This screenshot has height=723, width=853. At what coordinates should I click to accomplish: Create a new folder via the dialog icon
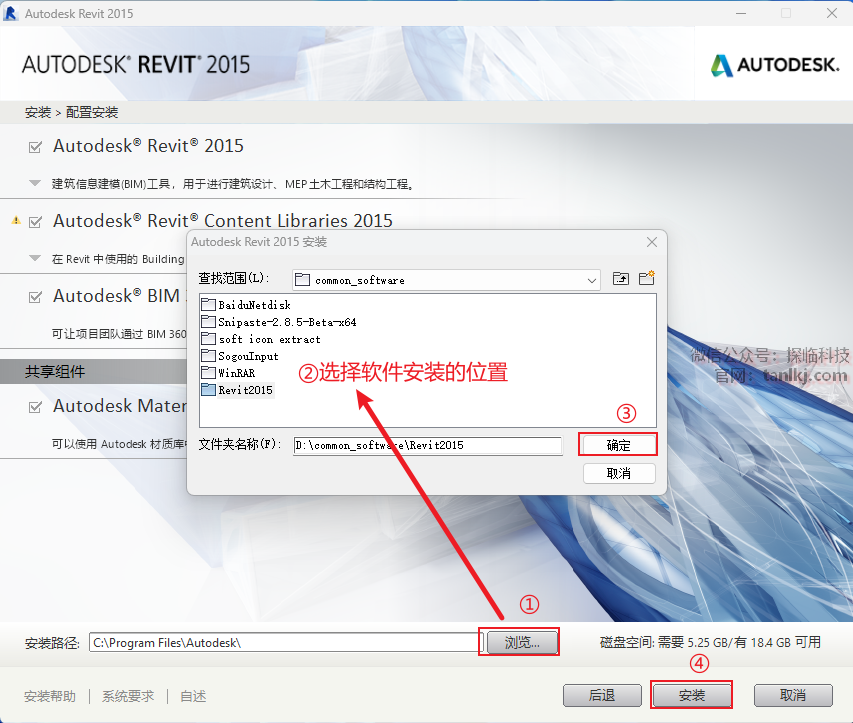(x=647, y=278)
